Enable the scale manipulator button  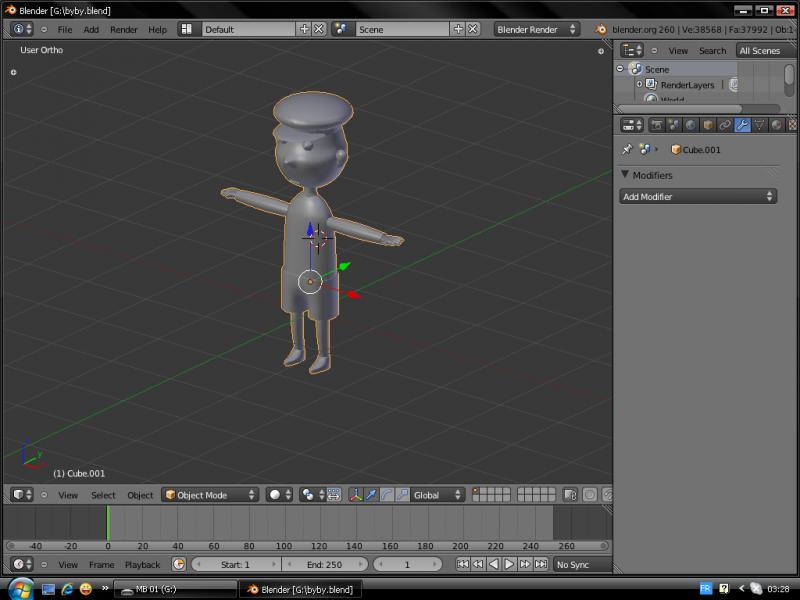403,494
